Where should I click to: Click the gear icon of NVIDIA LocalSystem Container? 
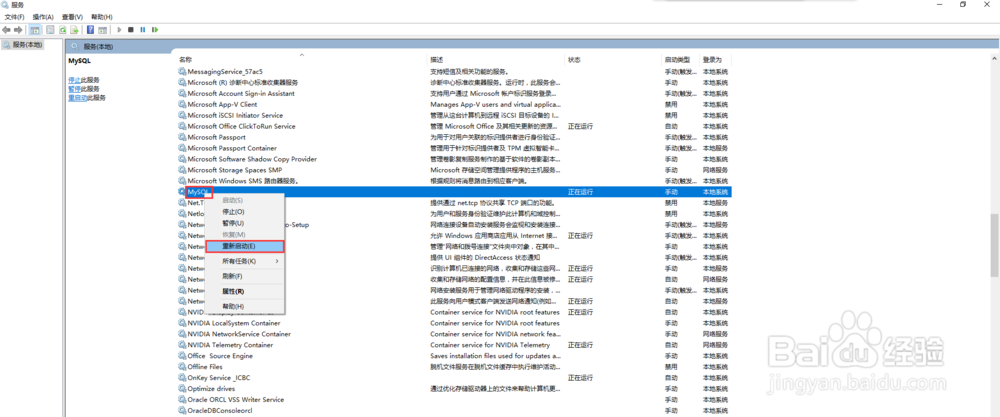click(182, 323)
